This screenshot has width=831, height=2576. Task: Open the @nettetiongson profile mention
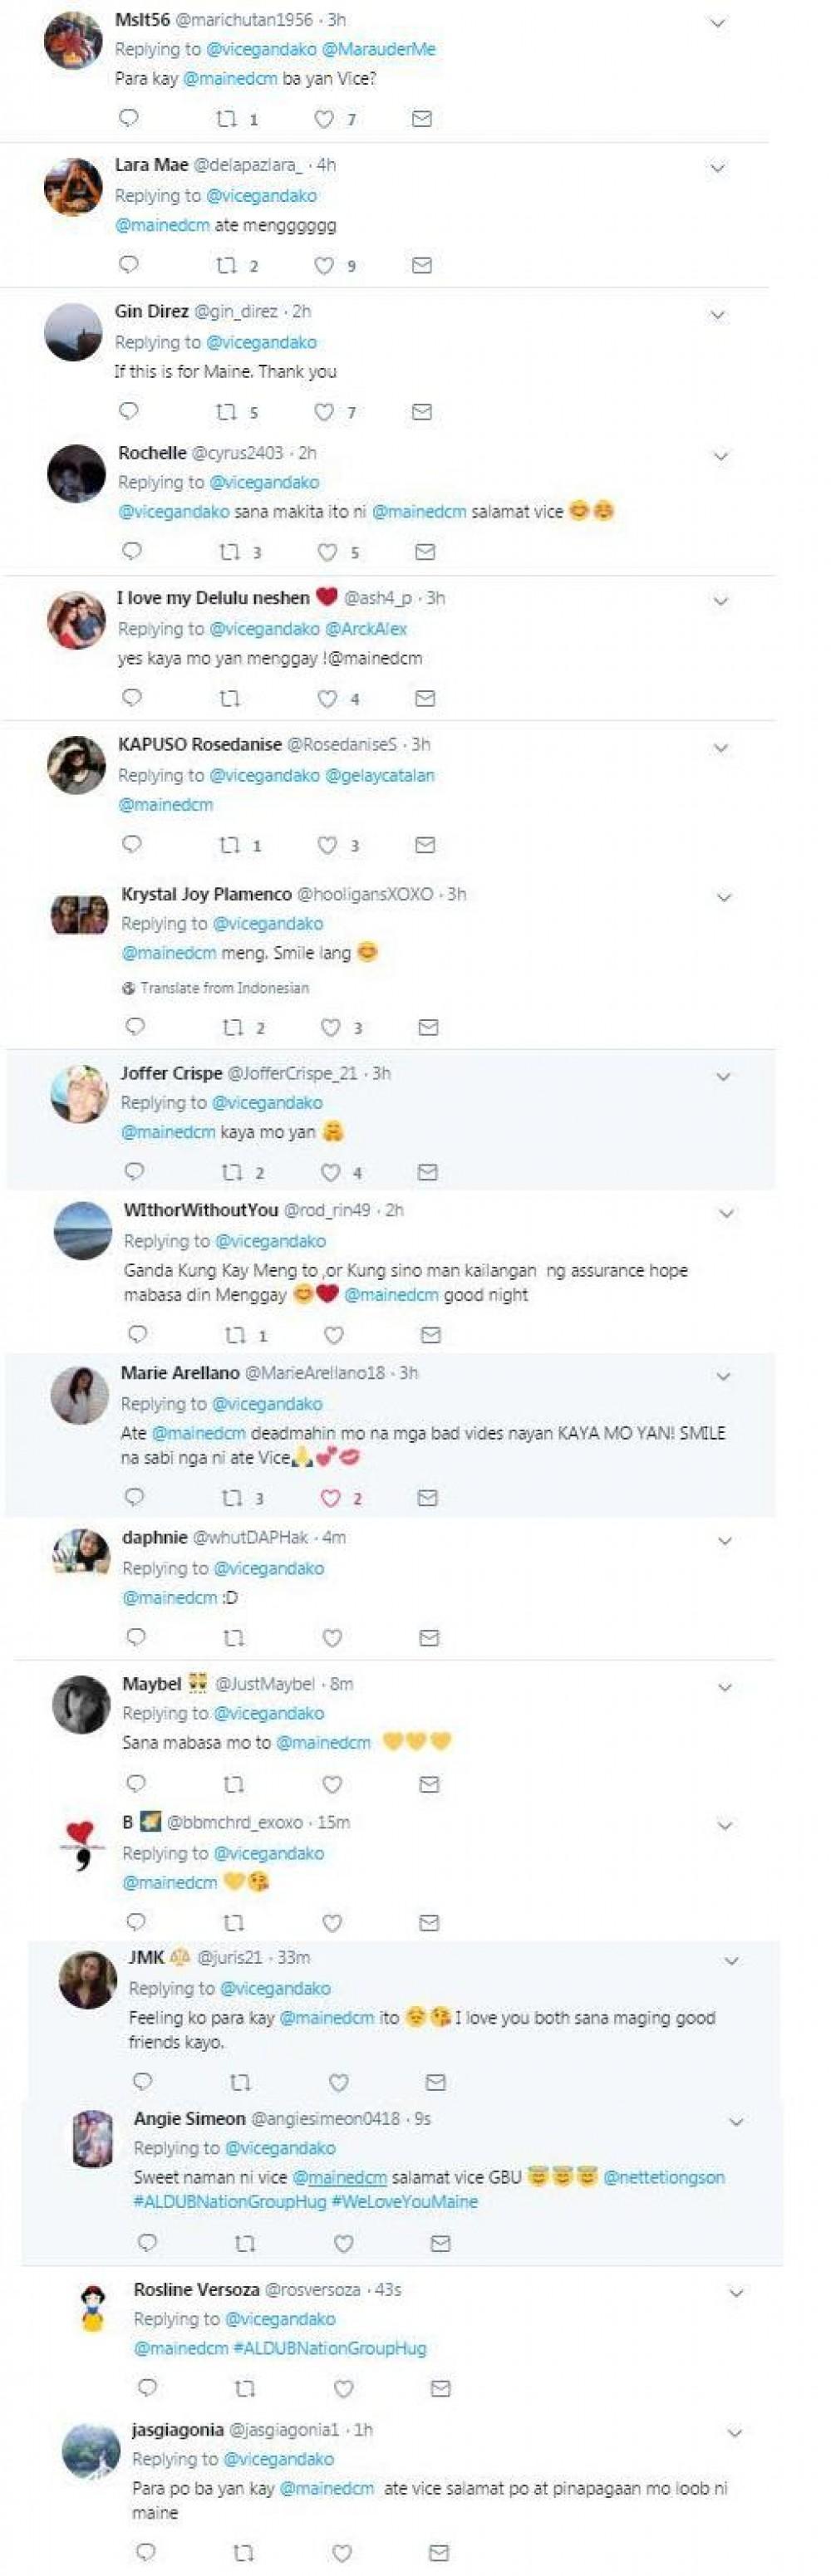(664, 2177)
